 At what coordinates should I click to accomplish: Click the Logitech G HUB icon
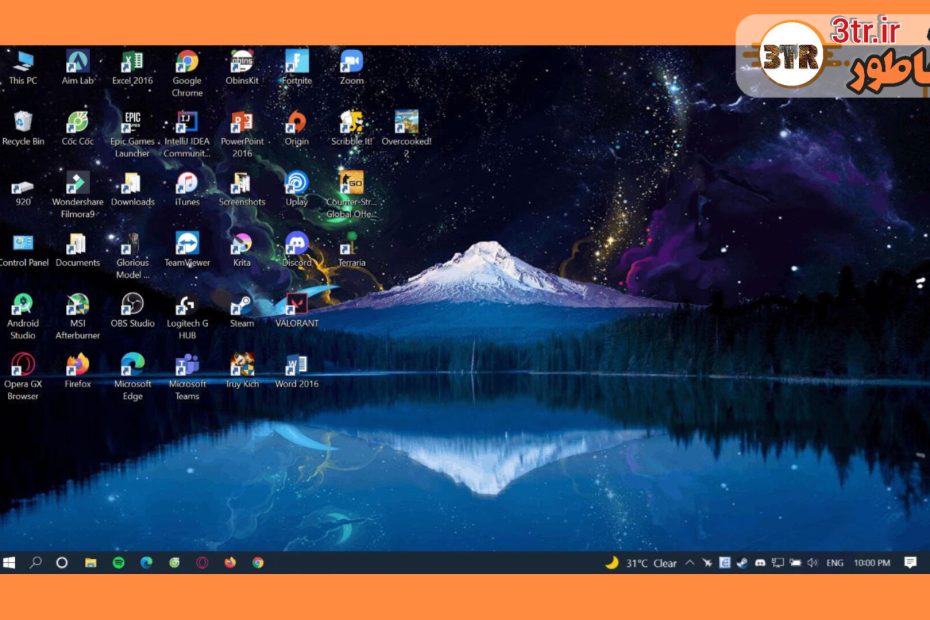coord(187,305)
